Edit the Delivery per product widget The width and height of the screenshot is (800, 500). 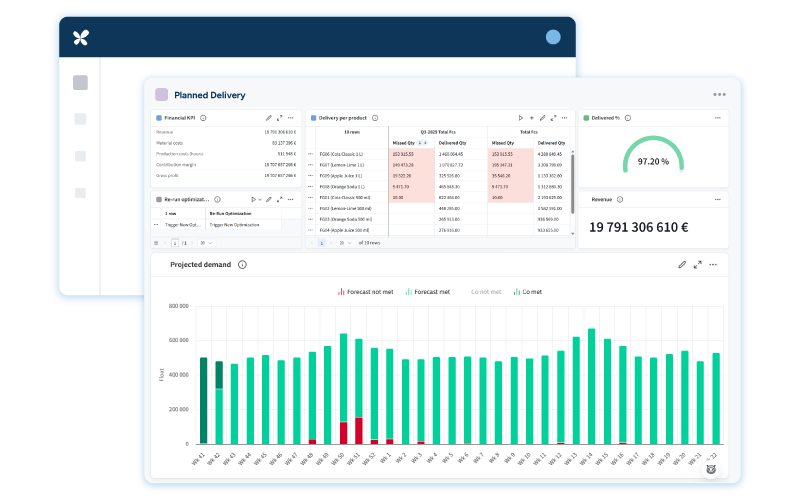coord(542,118)
